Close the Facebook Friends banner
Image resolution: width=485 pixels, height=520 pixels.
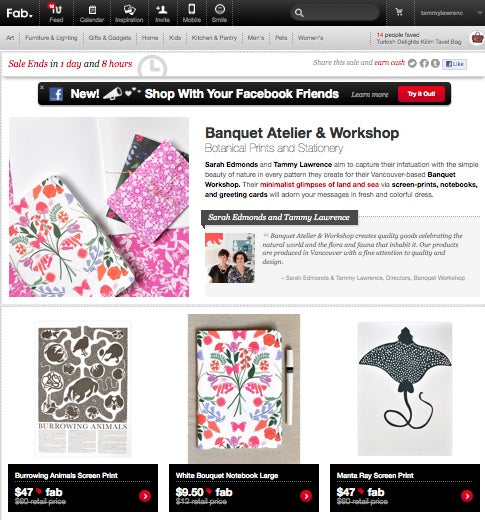point(42,87)
